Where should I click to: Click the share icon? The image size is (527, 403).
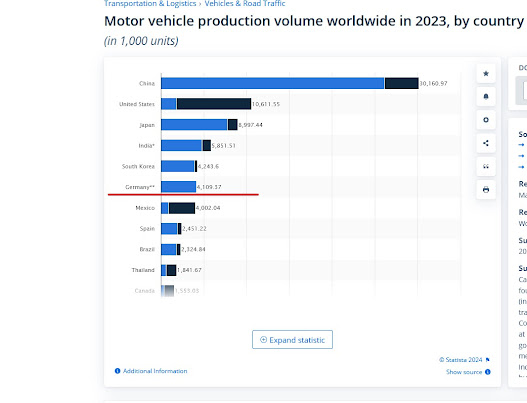(486, 143)
